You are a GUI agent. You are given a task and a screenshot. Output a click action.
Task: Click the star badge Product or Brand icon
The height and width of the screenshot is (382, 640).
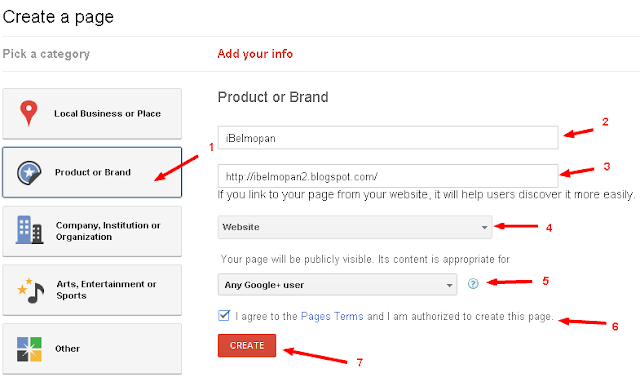point(29,173)
